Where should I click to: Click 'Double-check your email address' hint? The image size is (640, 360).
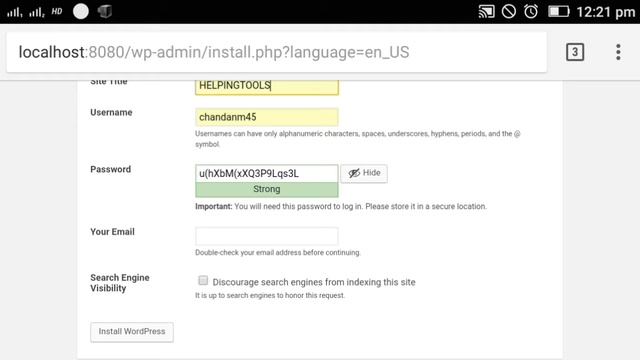tap(278, 253)
